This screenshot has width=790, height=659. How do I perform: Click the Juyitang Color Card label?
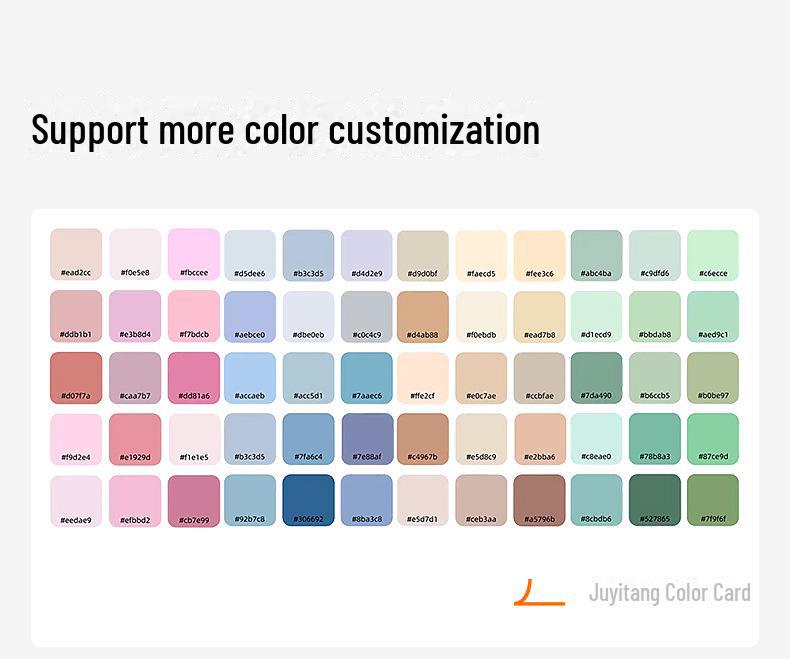tap(669, 593)
